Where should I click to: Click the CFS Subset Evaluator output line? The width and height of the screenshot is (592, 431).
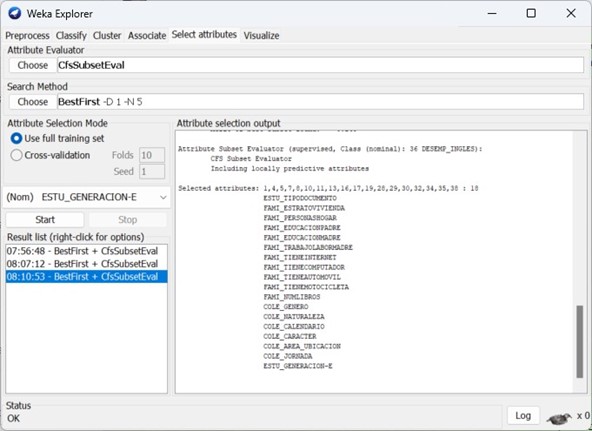[x=251, y=159]
